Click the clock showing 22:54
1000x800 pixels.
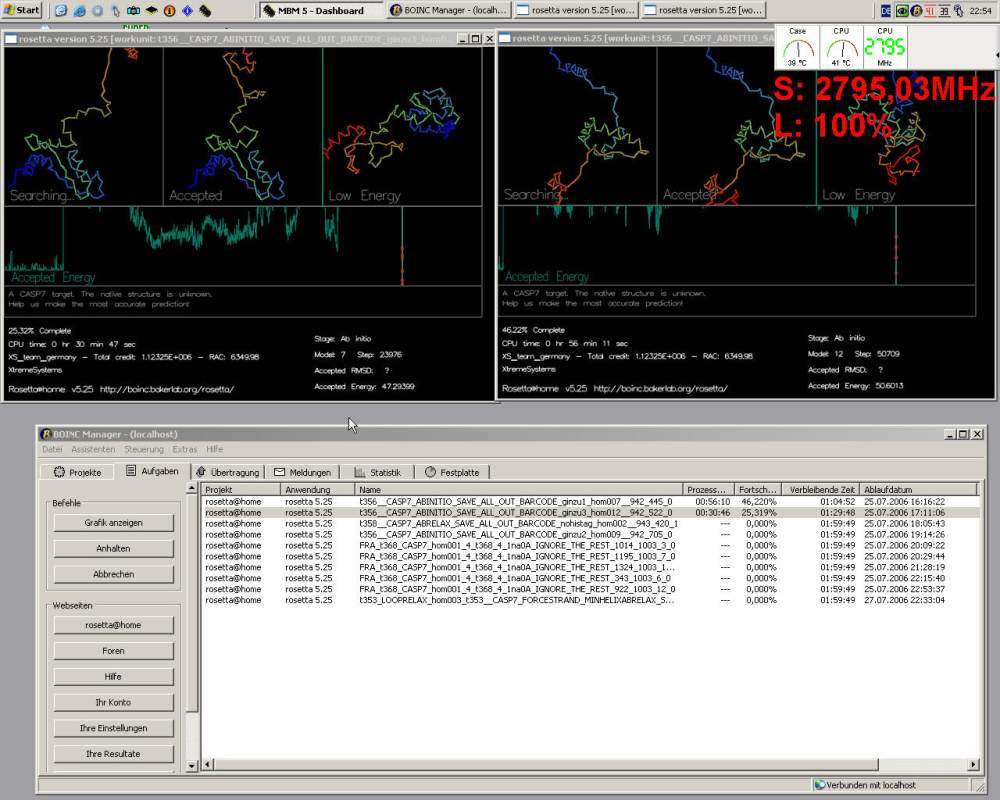(980, 10)
